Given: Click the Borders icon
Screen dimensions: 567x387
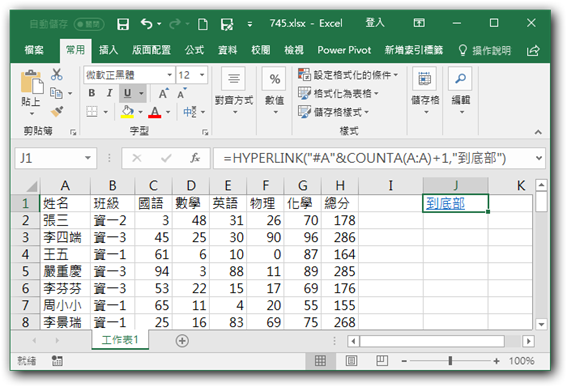Looking at the screenshot, I should (x=92, y=112).
